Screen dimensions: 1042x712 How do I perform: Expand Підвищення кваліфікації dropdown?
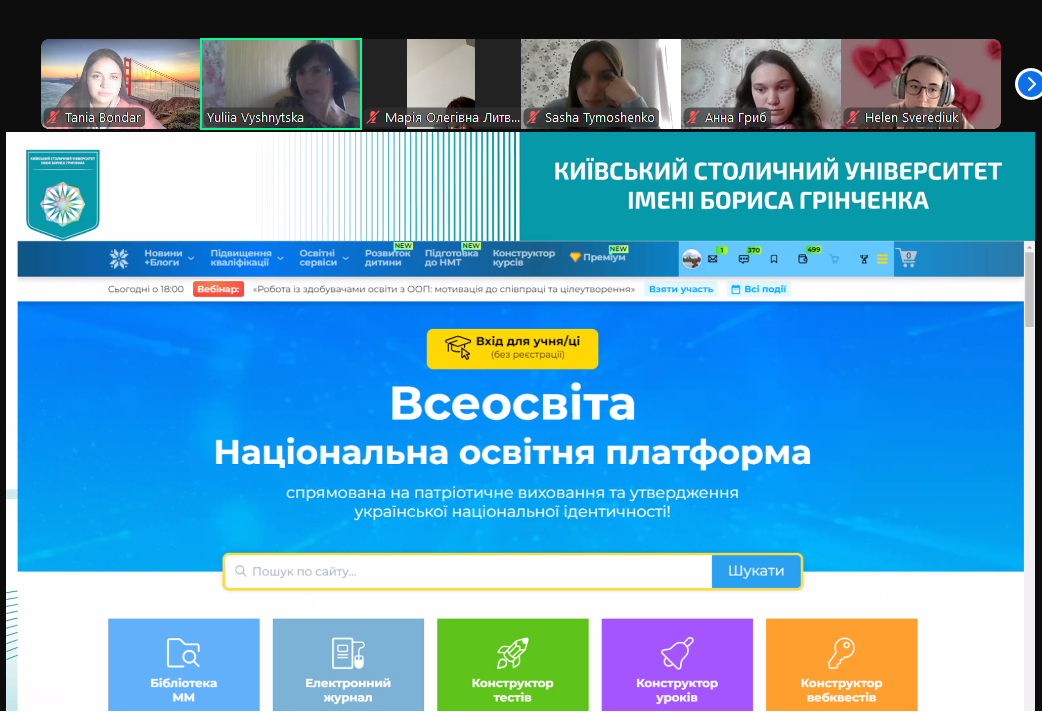click(x=246, y=258)
